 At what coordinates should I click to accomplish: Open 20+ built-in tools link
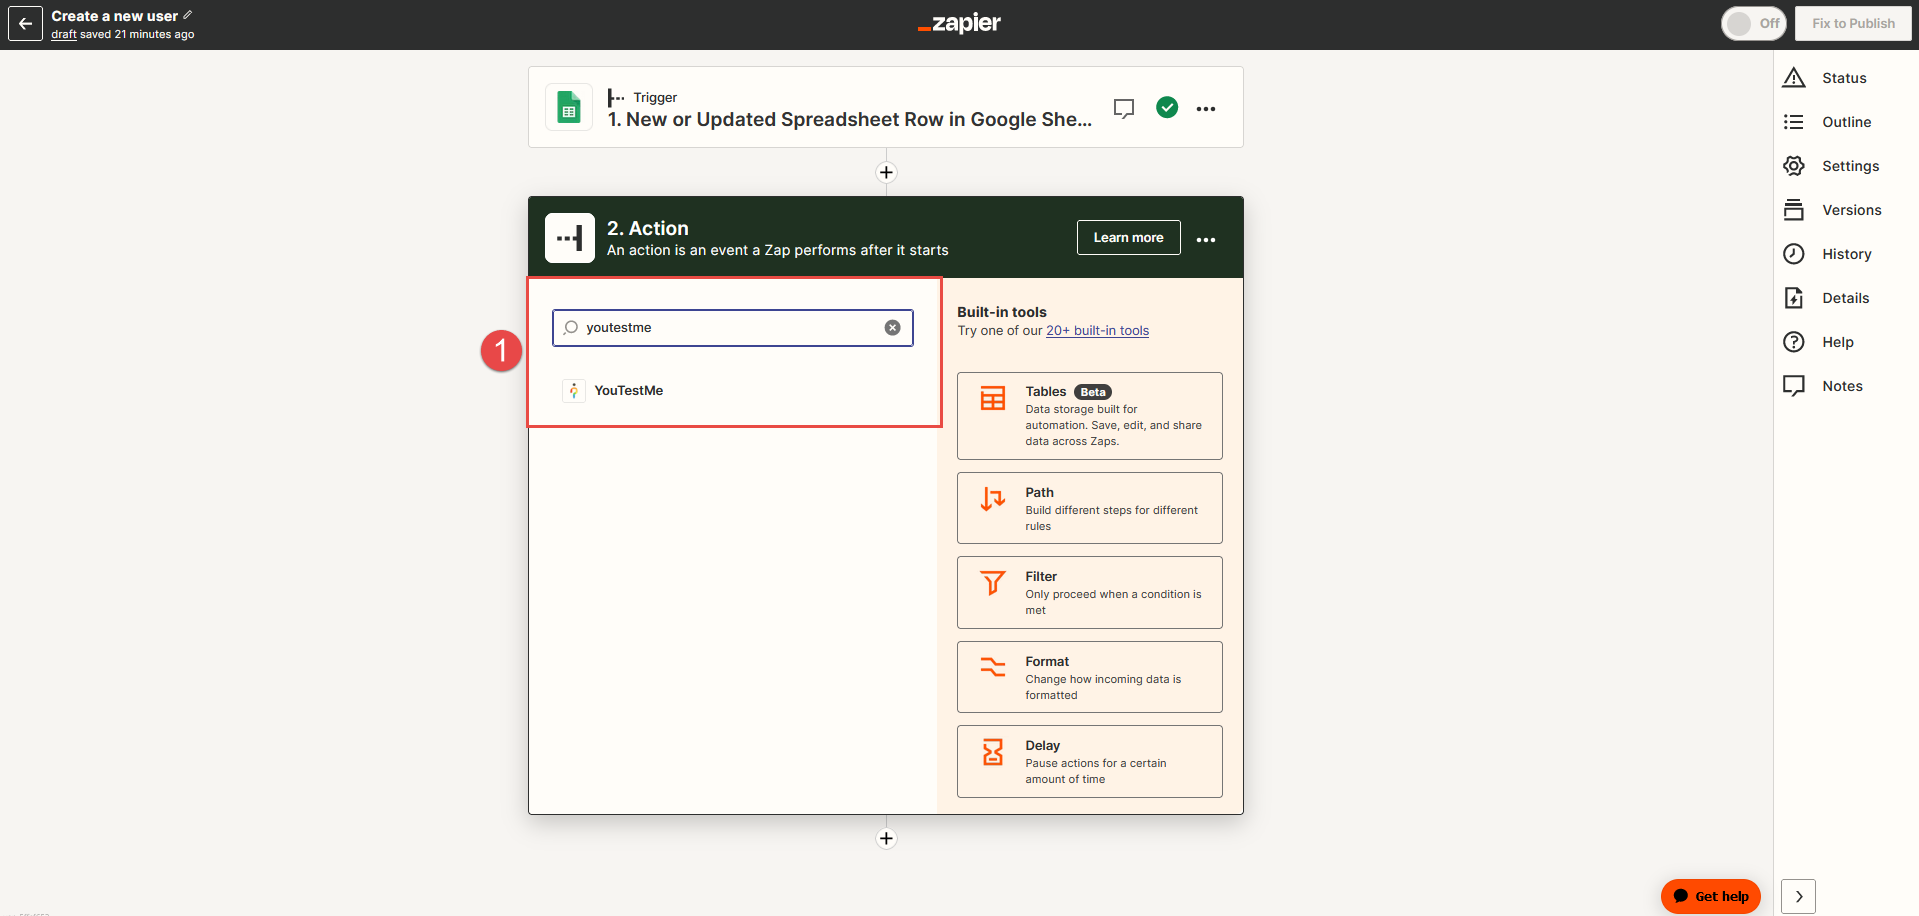click(x=1097, y=331)
